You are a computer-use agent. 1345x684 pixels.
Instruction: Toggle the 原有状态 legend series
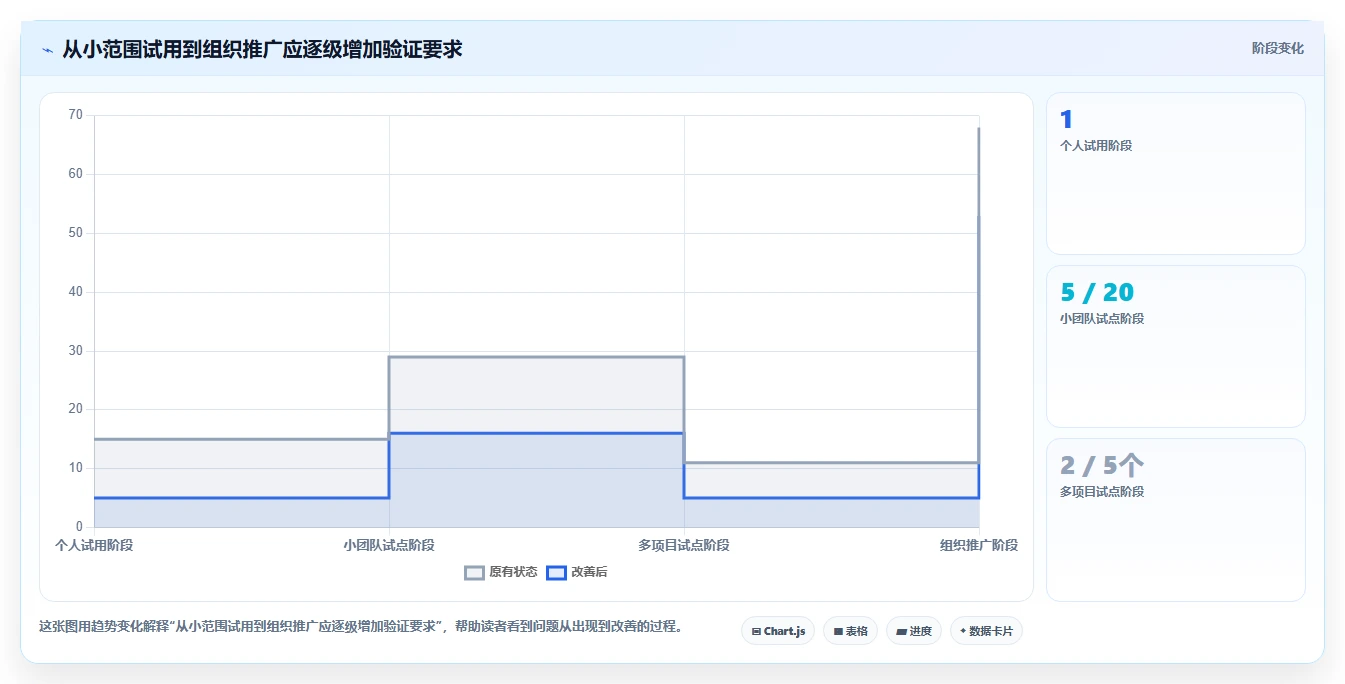(x=501, y=572)
